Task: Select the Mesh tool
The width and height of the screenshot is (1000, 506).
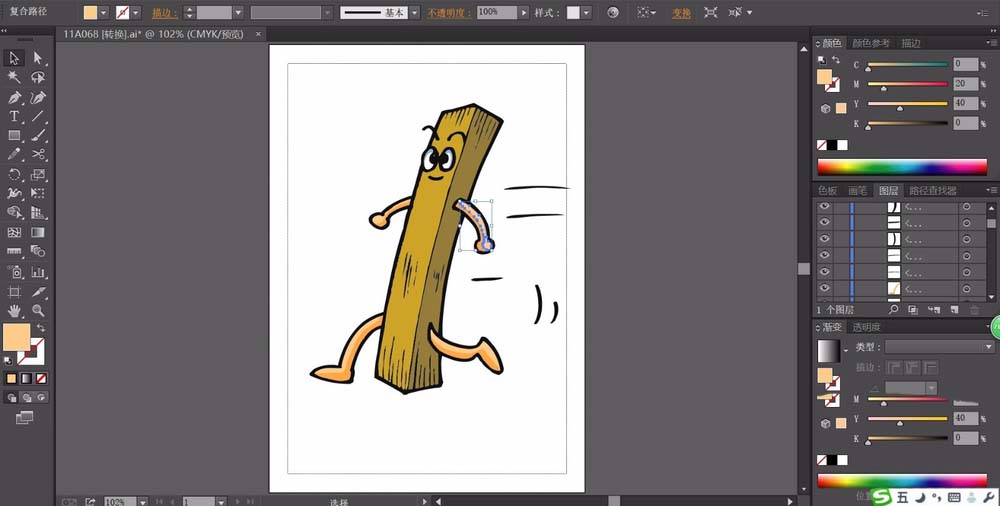Action: click(x=14, y=232)
